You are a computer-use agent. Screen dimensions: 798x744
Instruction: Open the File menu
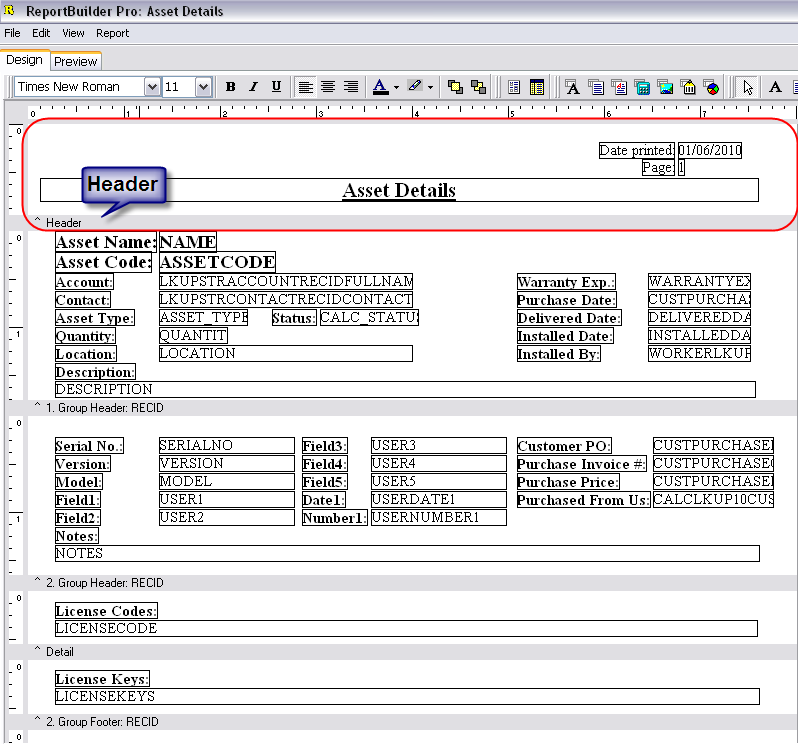[x=12, y=33]
